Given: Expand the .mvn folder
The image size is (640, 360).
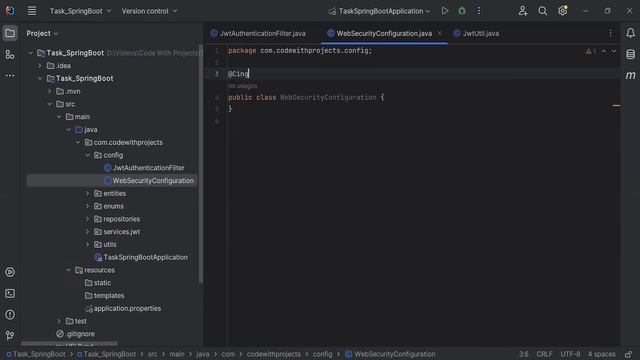Looking at the screenshot, I should point(49,91).
